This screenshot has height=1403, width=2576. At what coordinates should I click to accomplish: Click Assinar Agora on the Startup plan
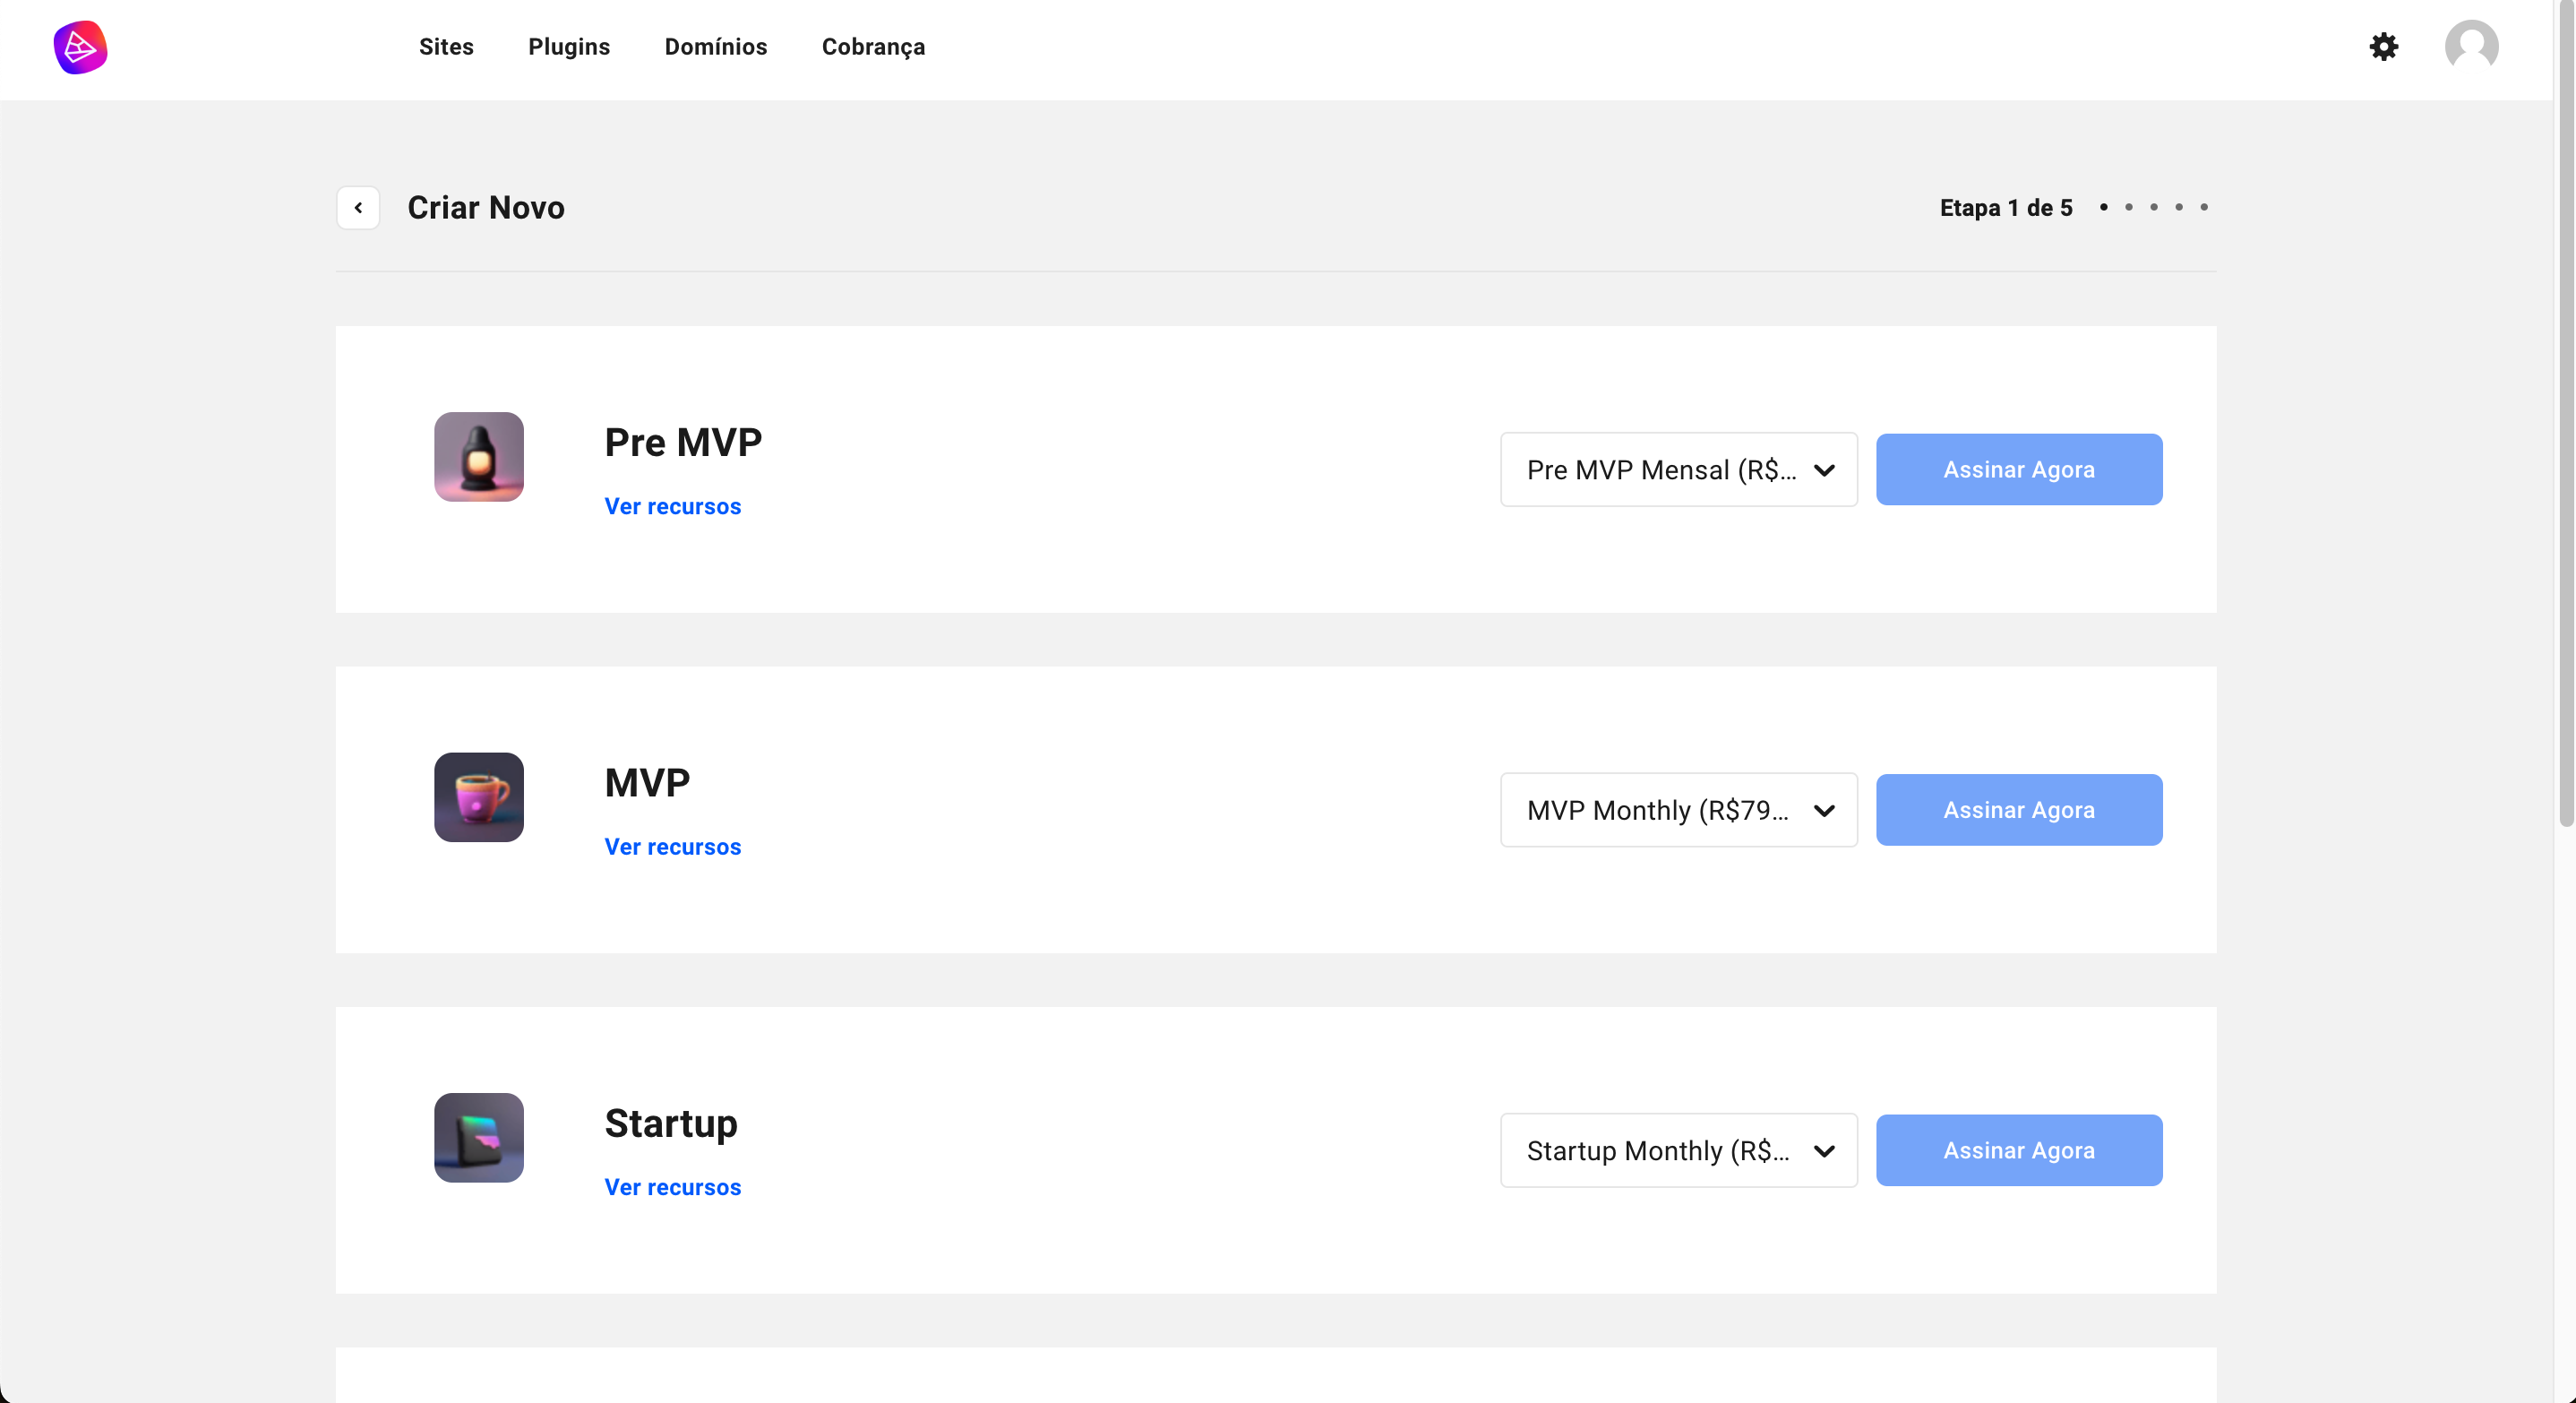pyautogui.click(x=2018, y=1151)
